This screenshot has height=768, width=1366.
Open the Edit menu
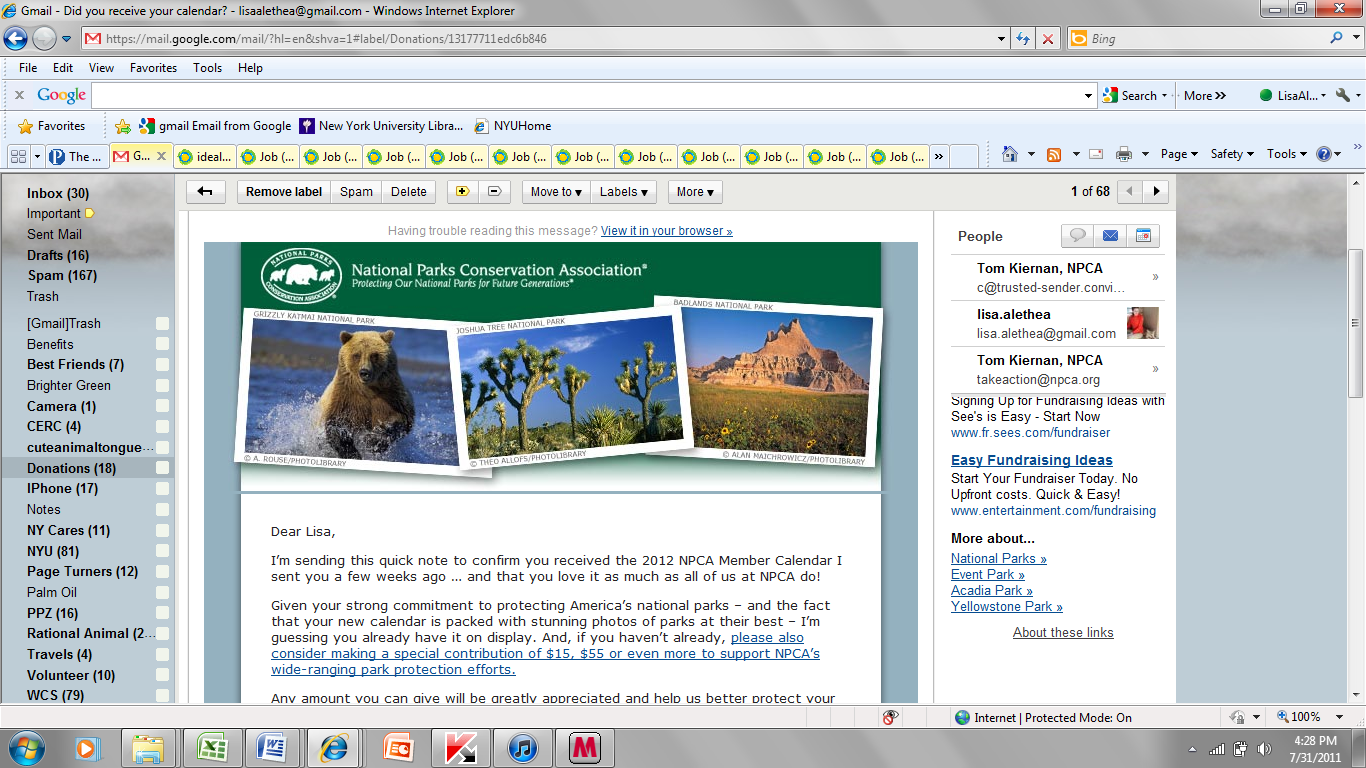point(63,68)
